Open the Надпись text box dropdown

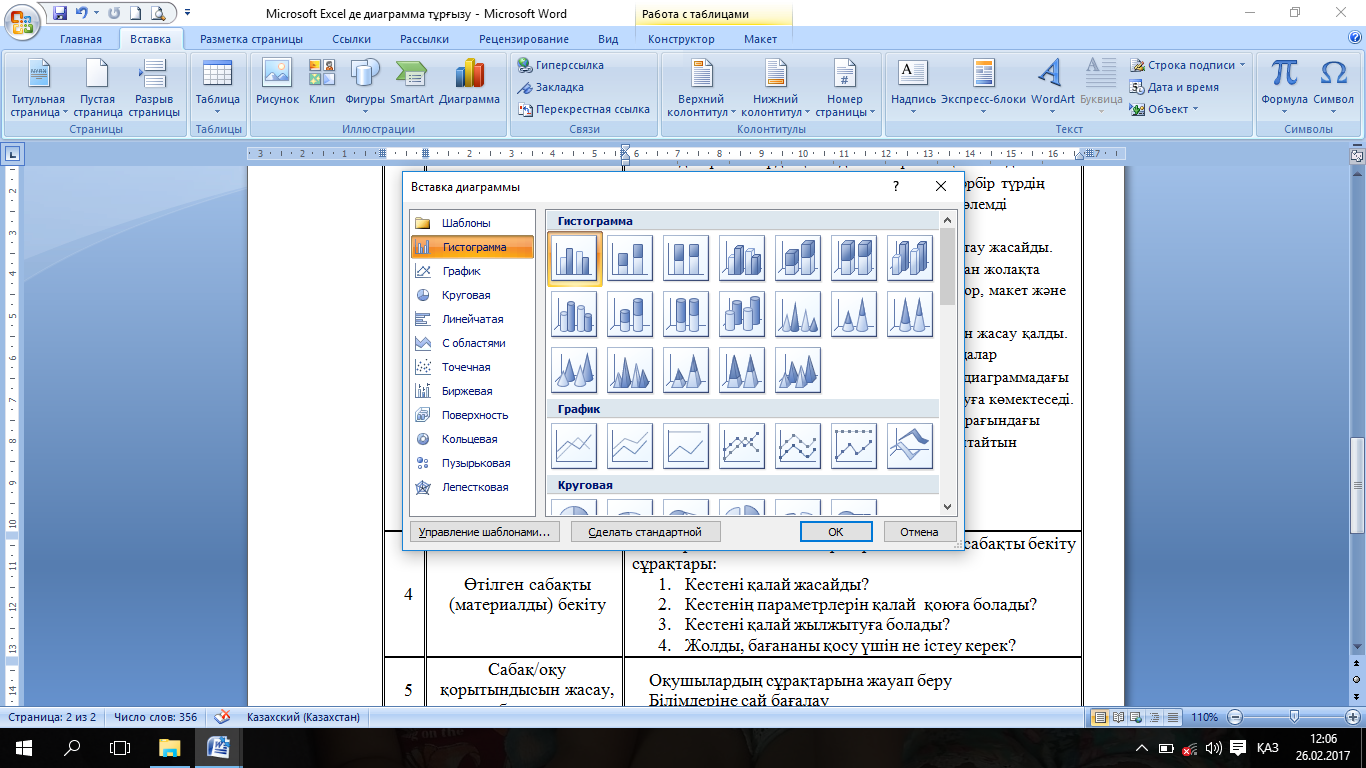pyautogui.click(x=913, y=88)
